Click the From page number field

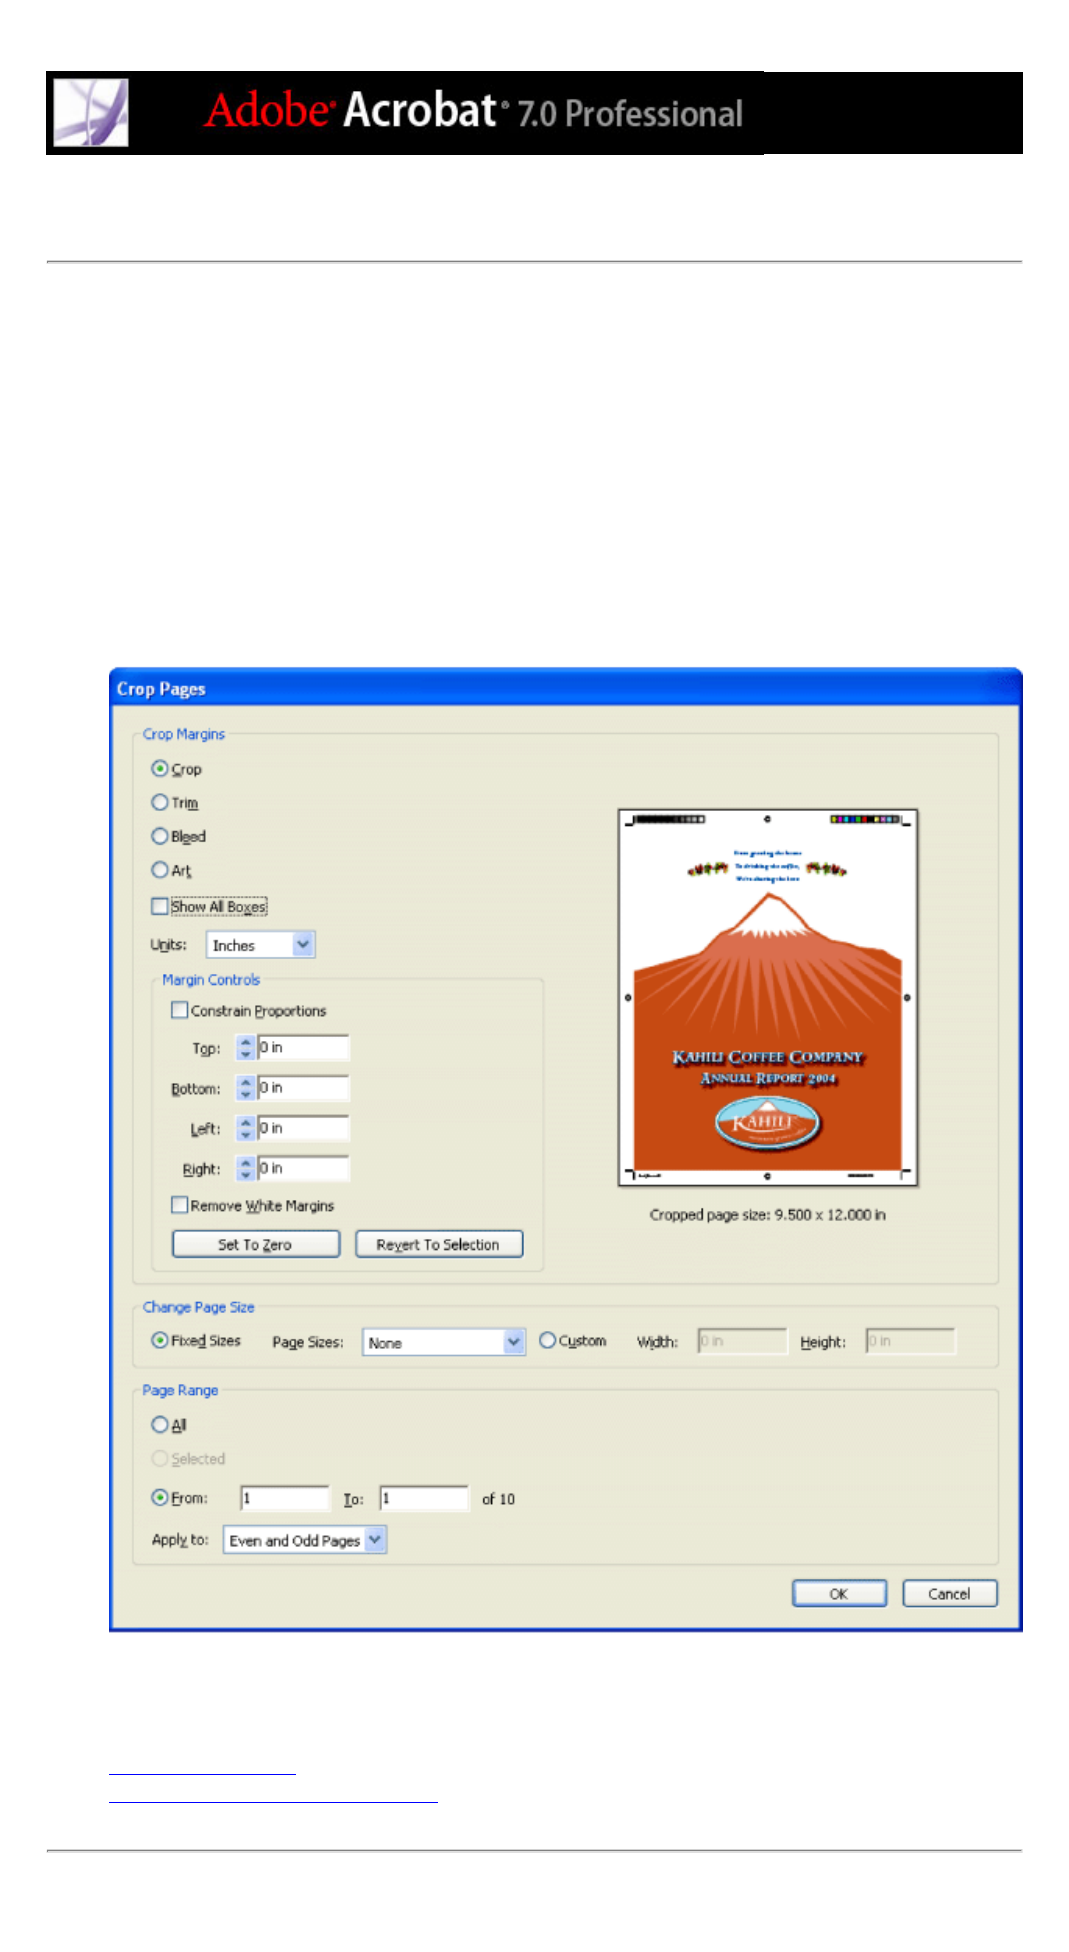[x=285, y=1498]
